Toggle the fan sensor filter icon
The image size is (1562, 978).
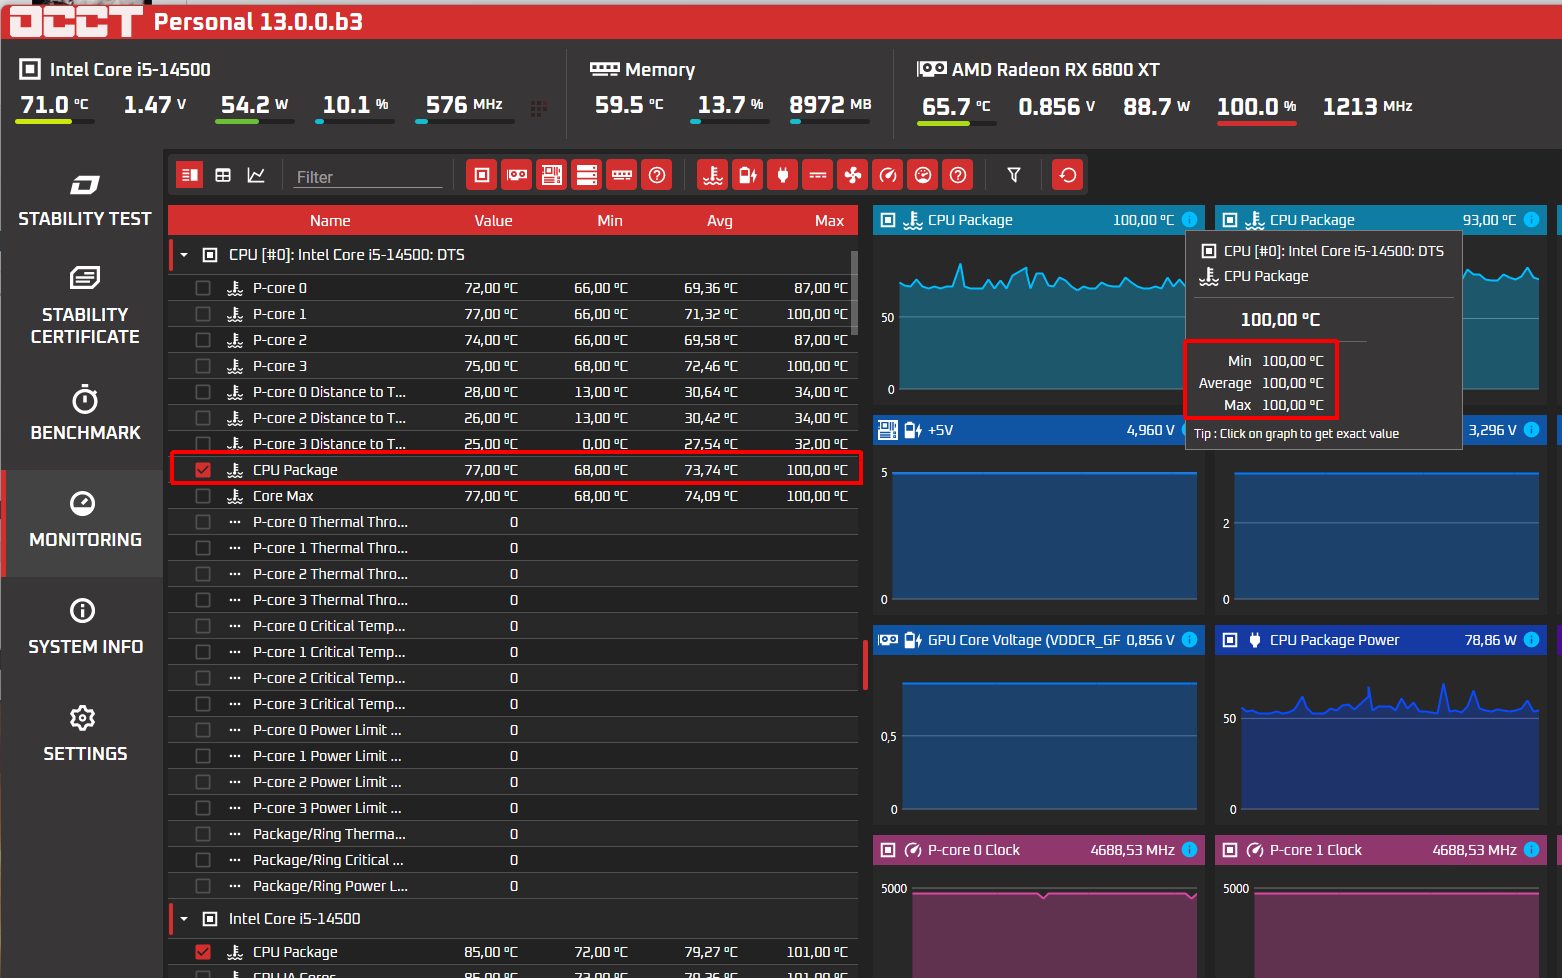click(853, 175)
